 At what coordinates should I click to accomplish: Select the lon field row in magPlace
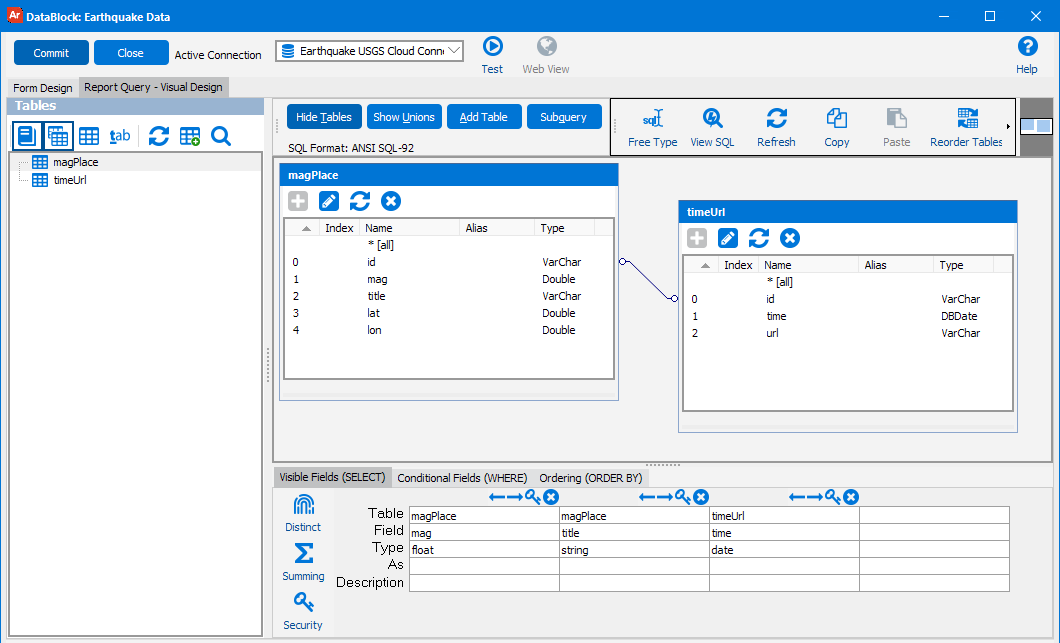point(448,330)
